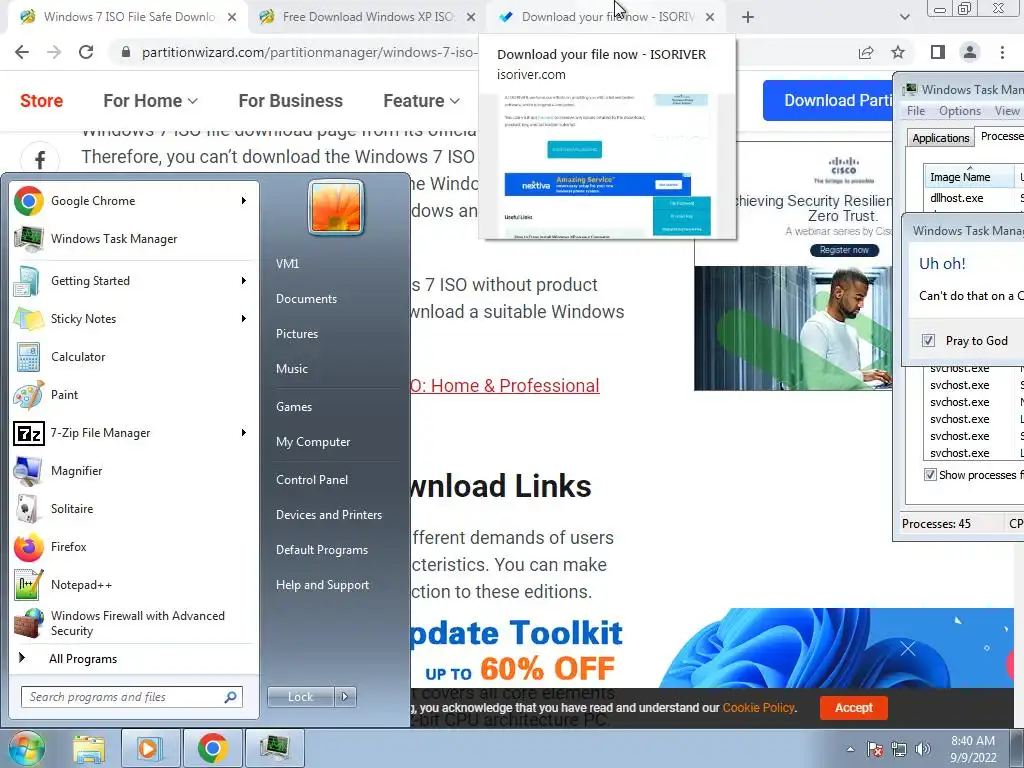Bookmark this page with star icon
The image size is (1024, 768).
coord(898,52)
